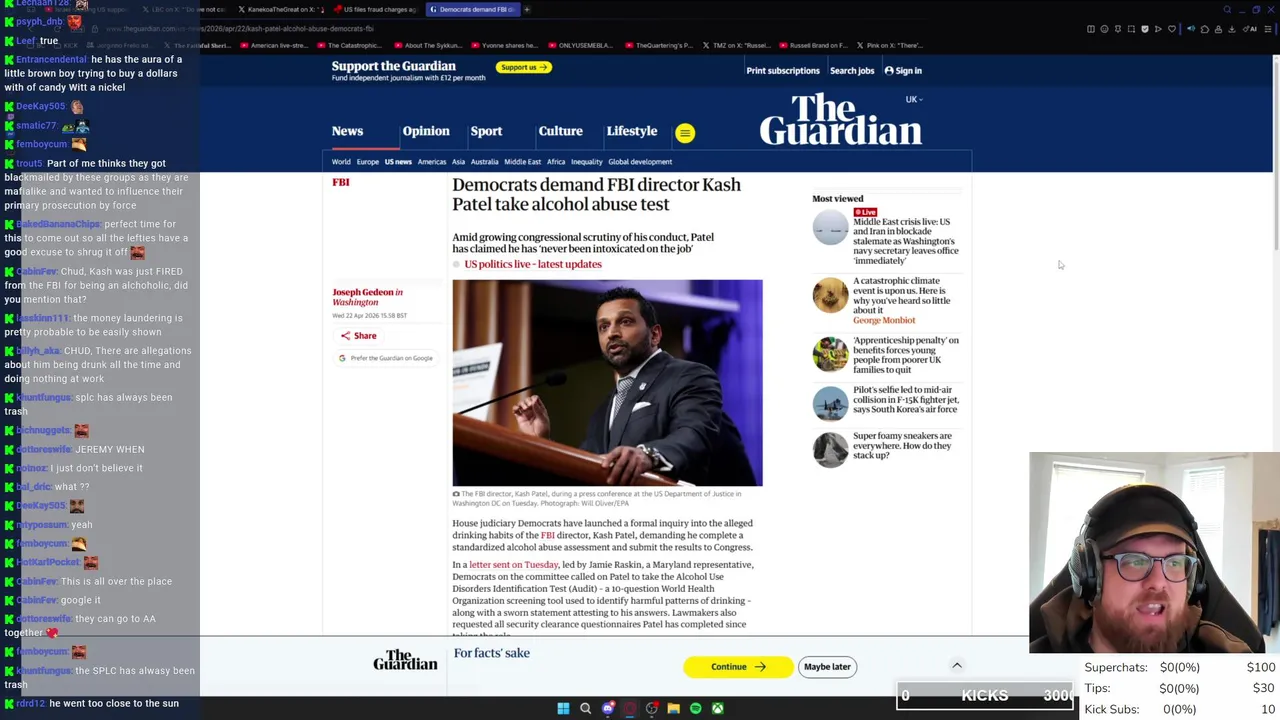This screenshot has width=1280, height=720.
Task: Open Pink on X bookmark
Action: click(x=889, y=45)
